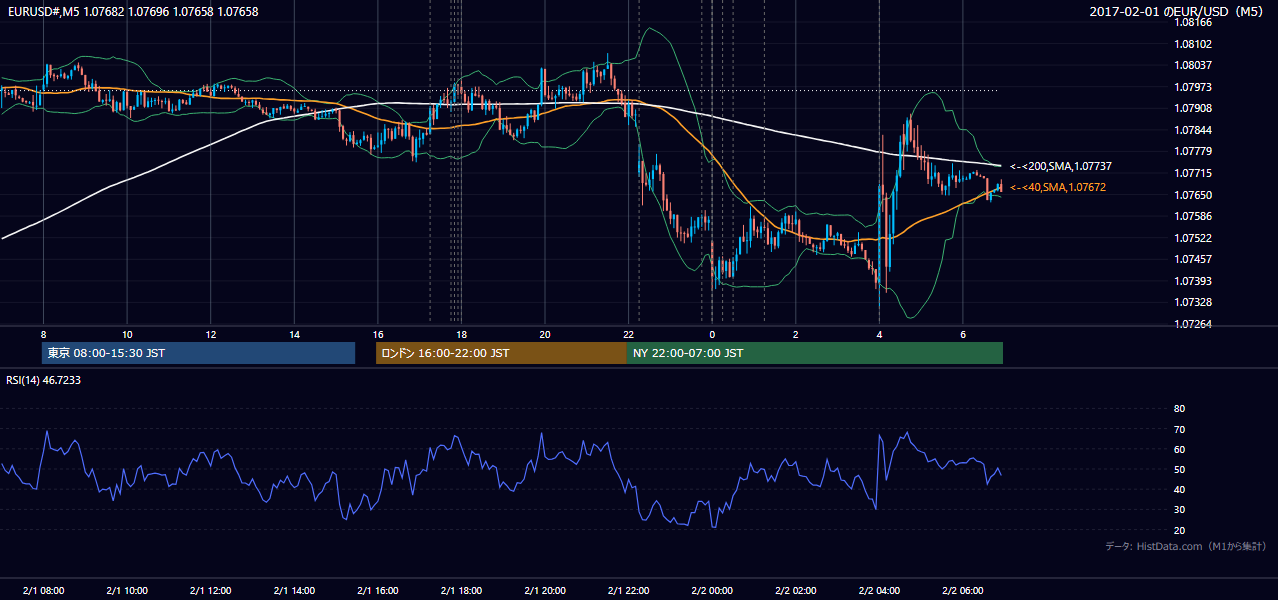Select the ロンドン 16:00-22:00 JST session bar
This screenshot has height=600, width=1278.
(x=501, y=353)
